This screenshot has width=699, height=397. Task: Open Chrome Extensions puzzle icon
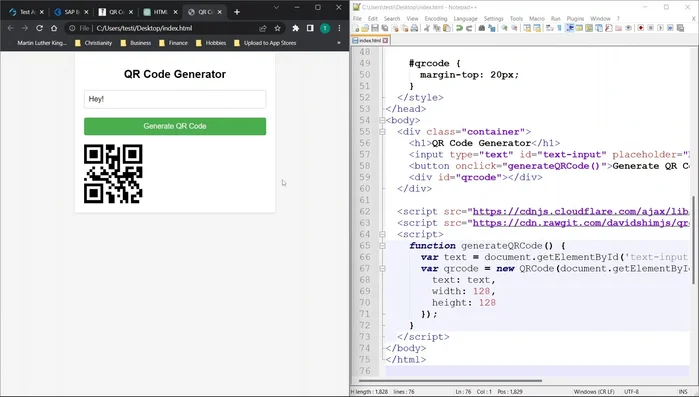tap(295, 28)
